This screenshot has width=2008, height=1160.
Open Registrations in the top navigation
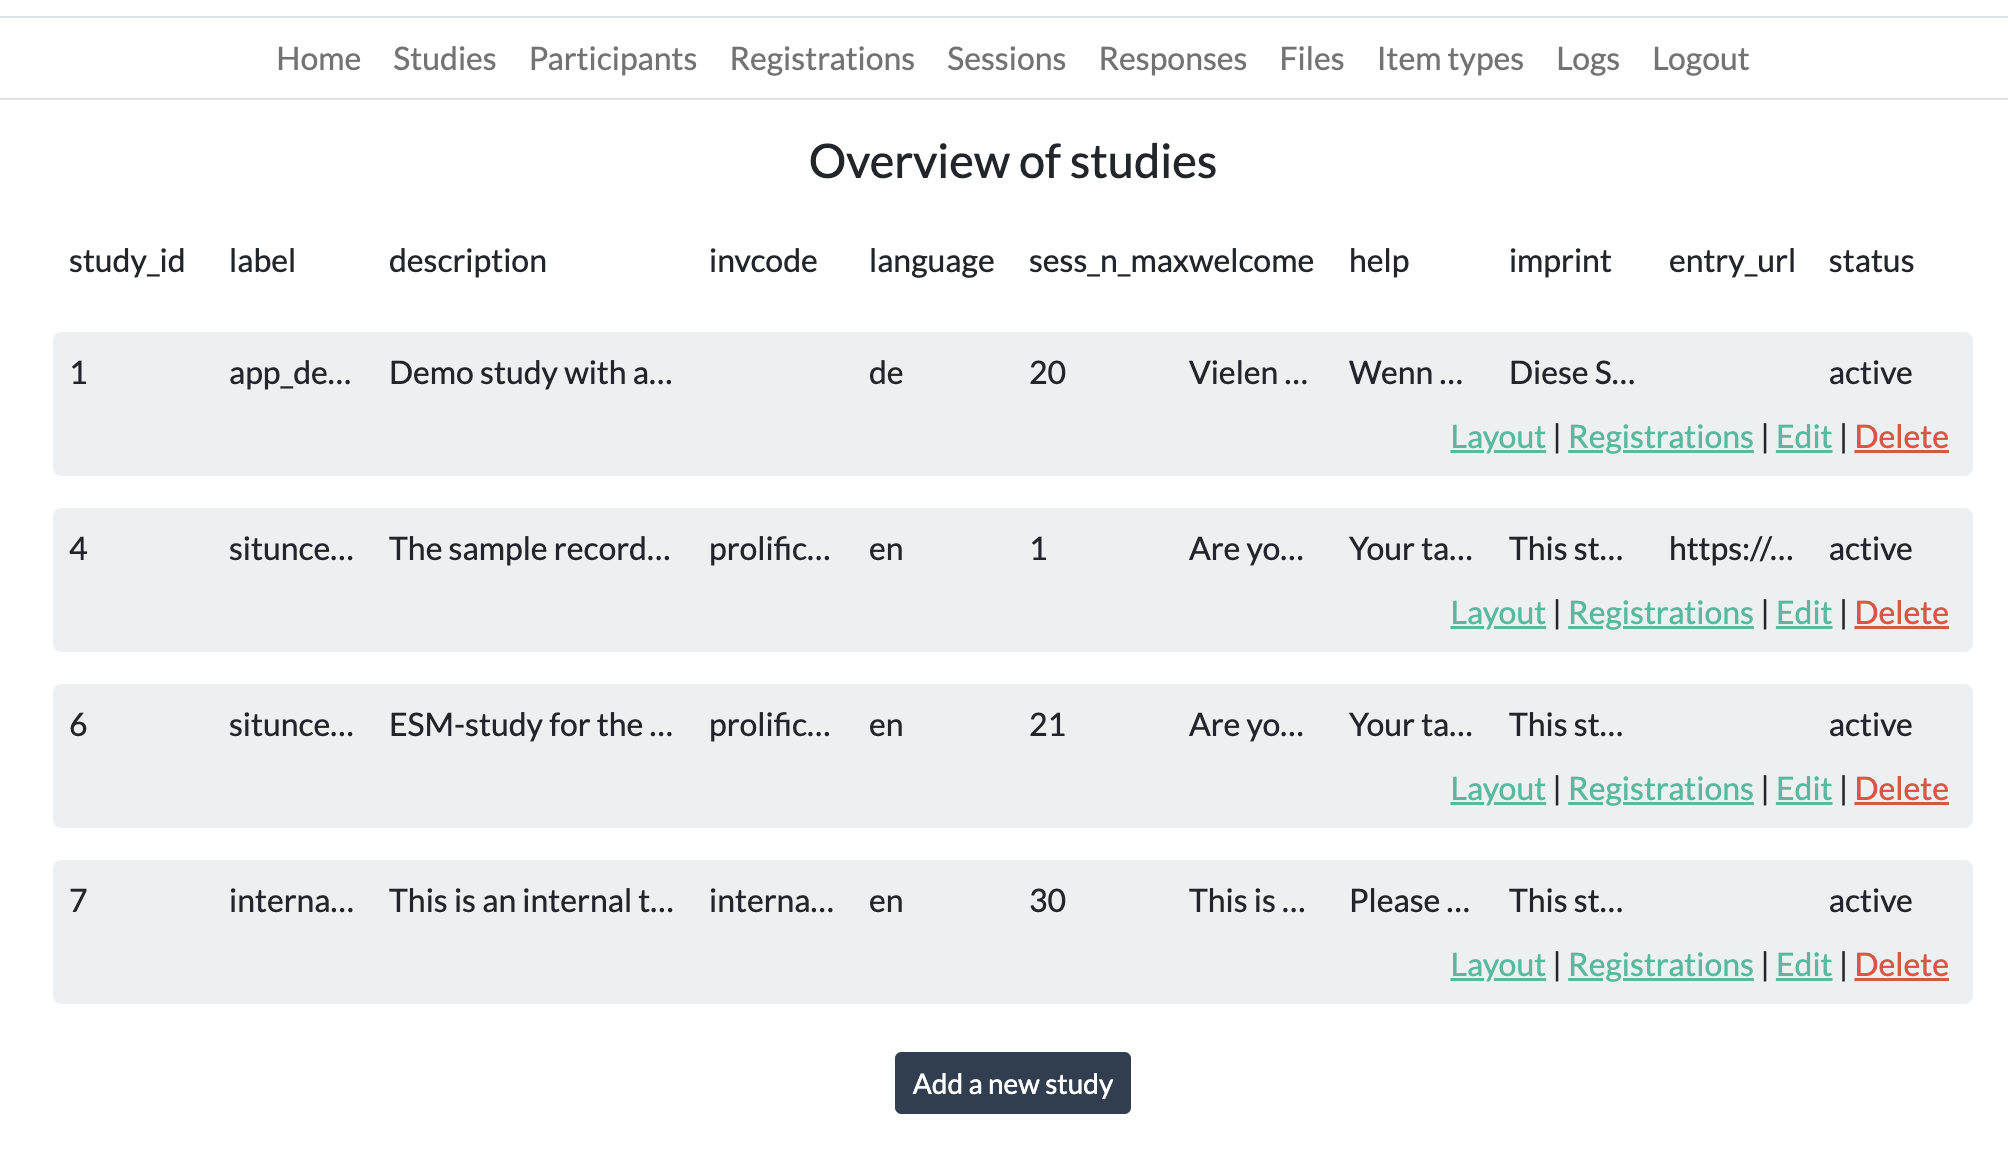[822, 59]
